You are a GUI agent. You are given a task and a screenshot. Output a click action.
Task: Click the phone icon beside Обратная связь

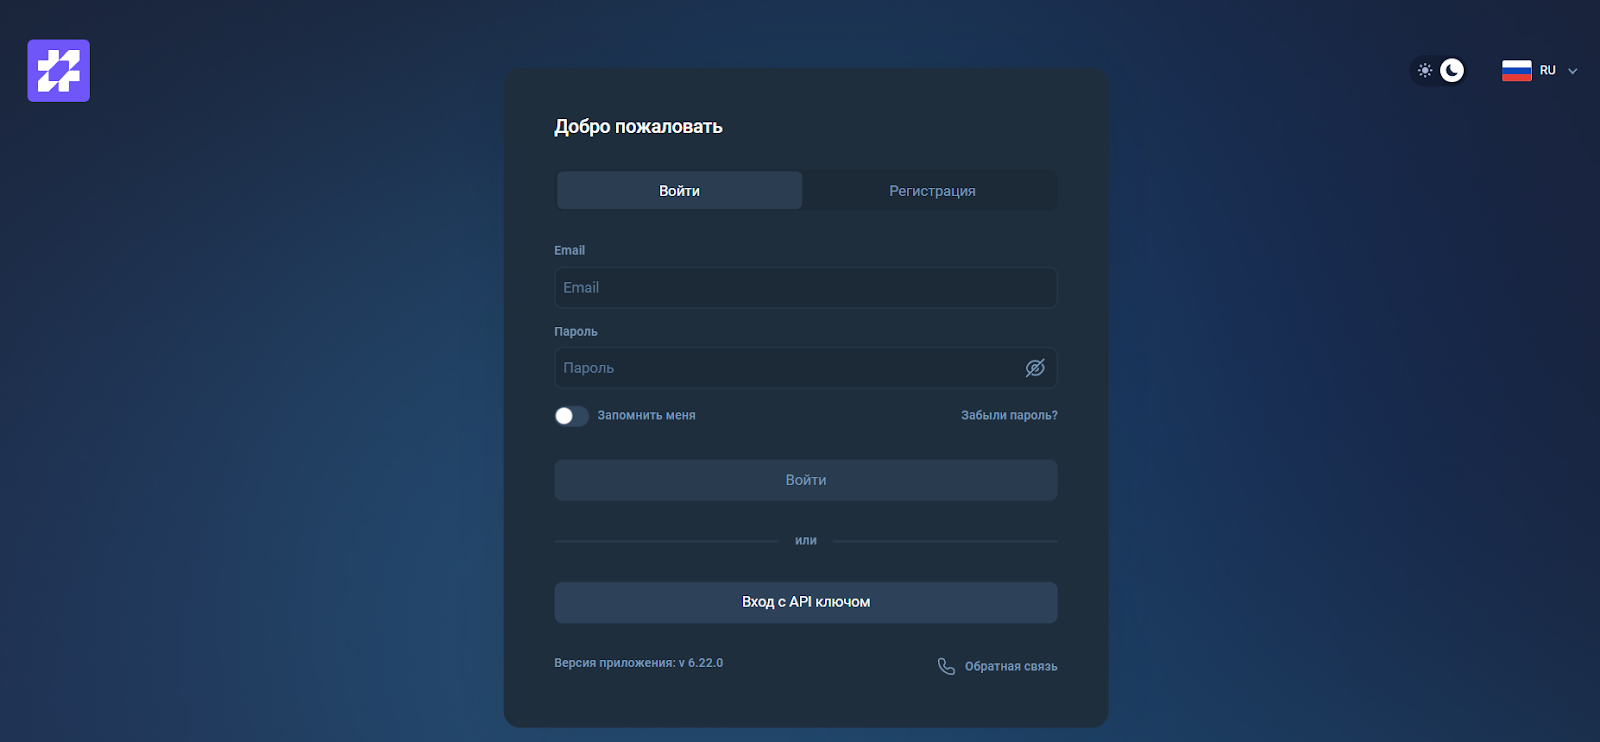[x=946, y=666]
